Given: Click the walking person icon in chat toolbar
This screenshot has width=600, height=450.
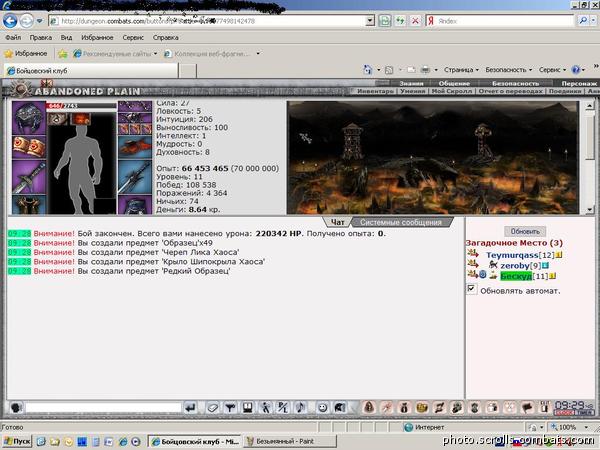Looking at the screenshot, I should 265,408.
